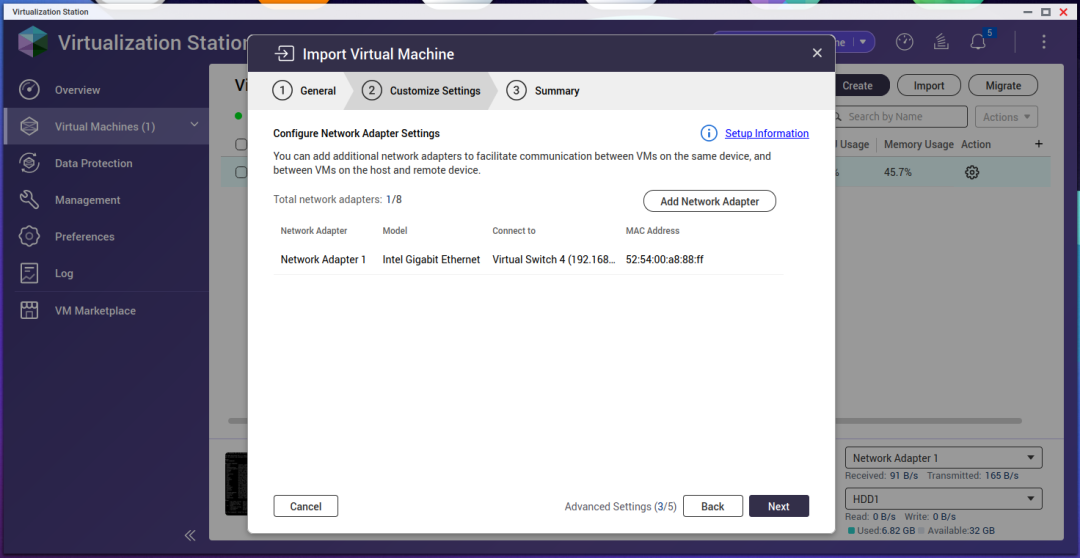Click the MAC address 52:54:00:a8:88:ff
This screenshot has height=558, width=1080.
pos(665,260)
